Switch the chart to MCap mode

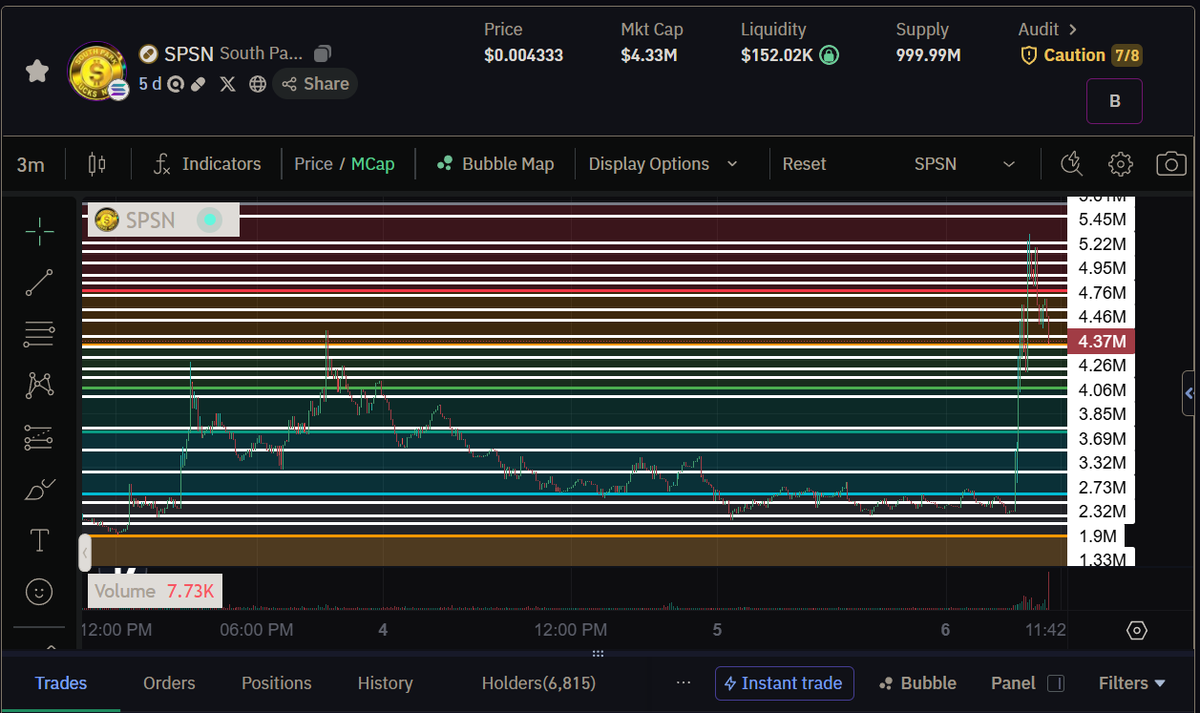372,164
